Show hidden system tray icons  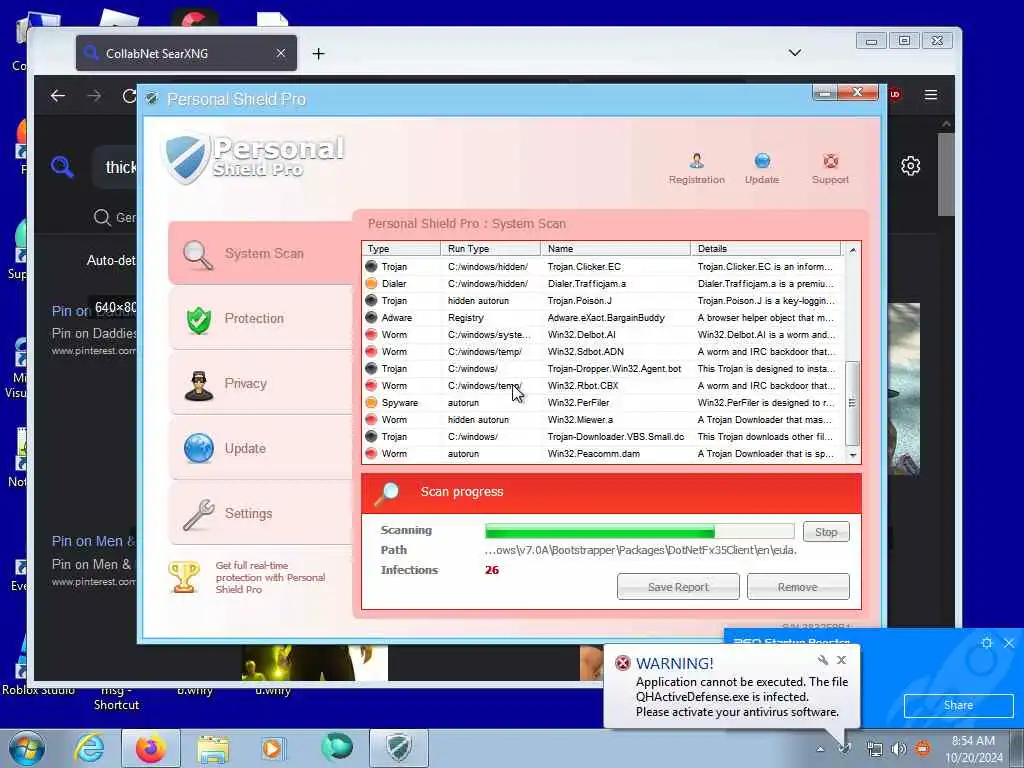click(x=820, y=749)
